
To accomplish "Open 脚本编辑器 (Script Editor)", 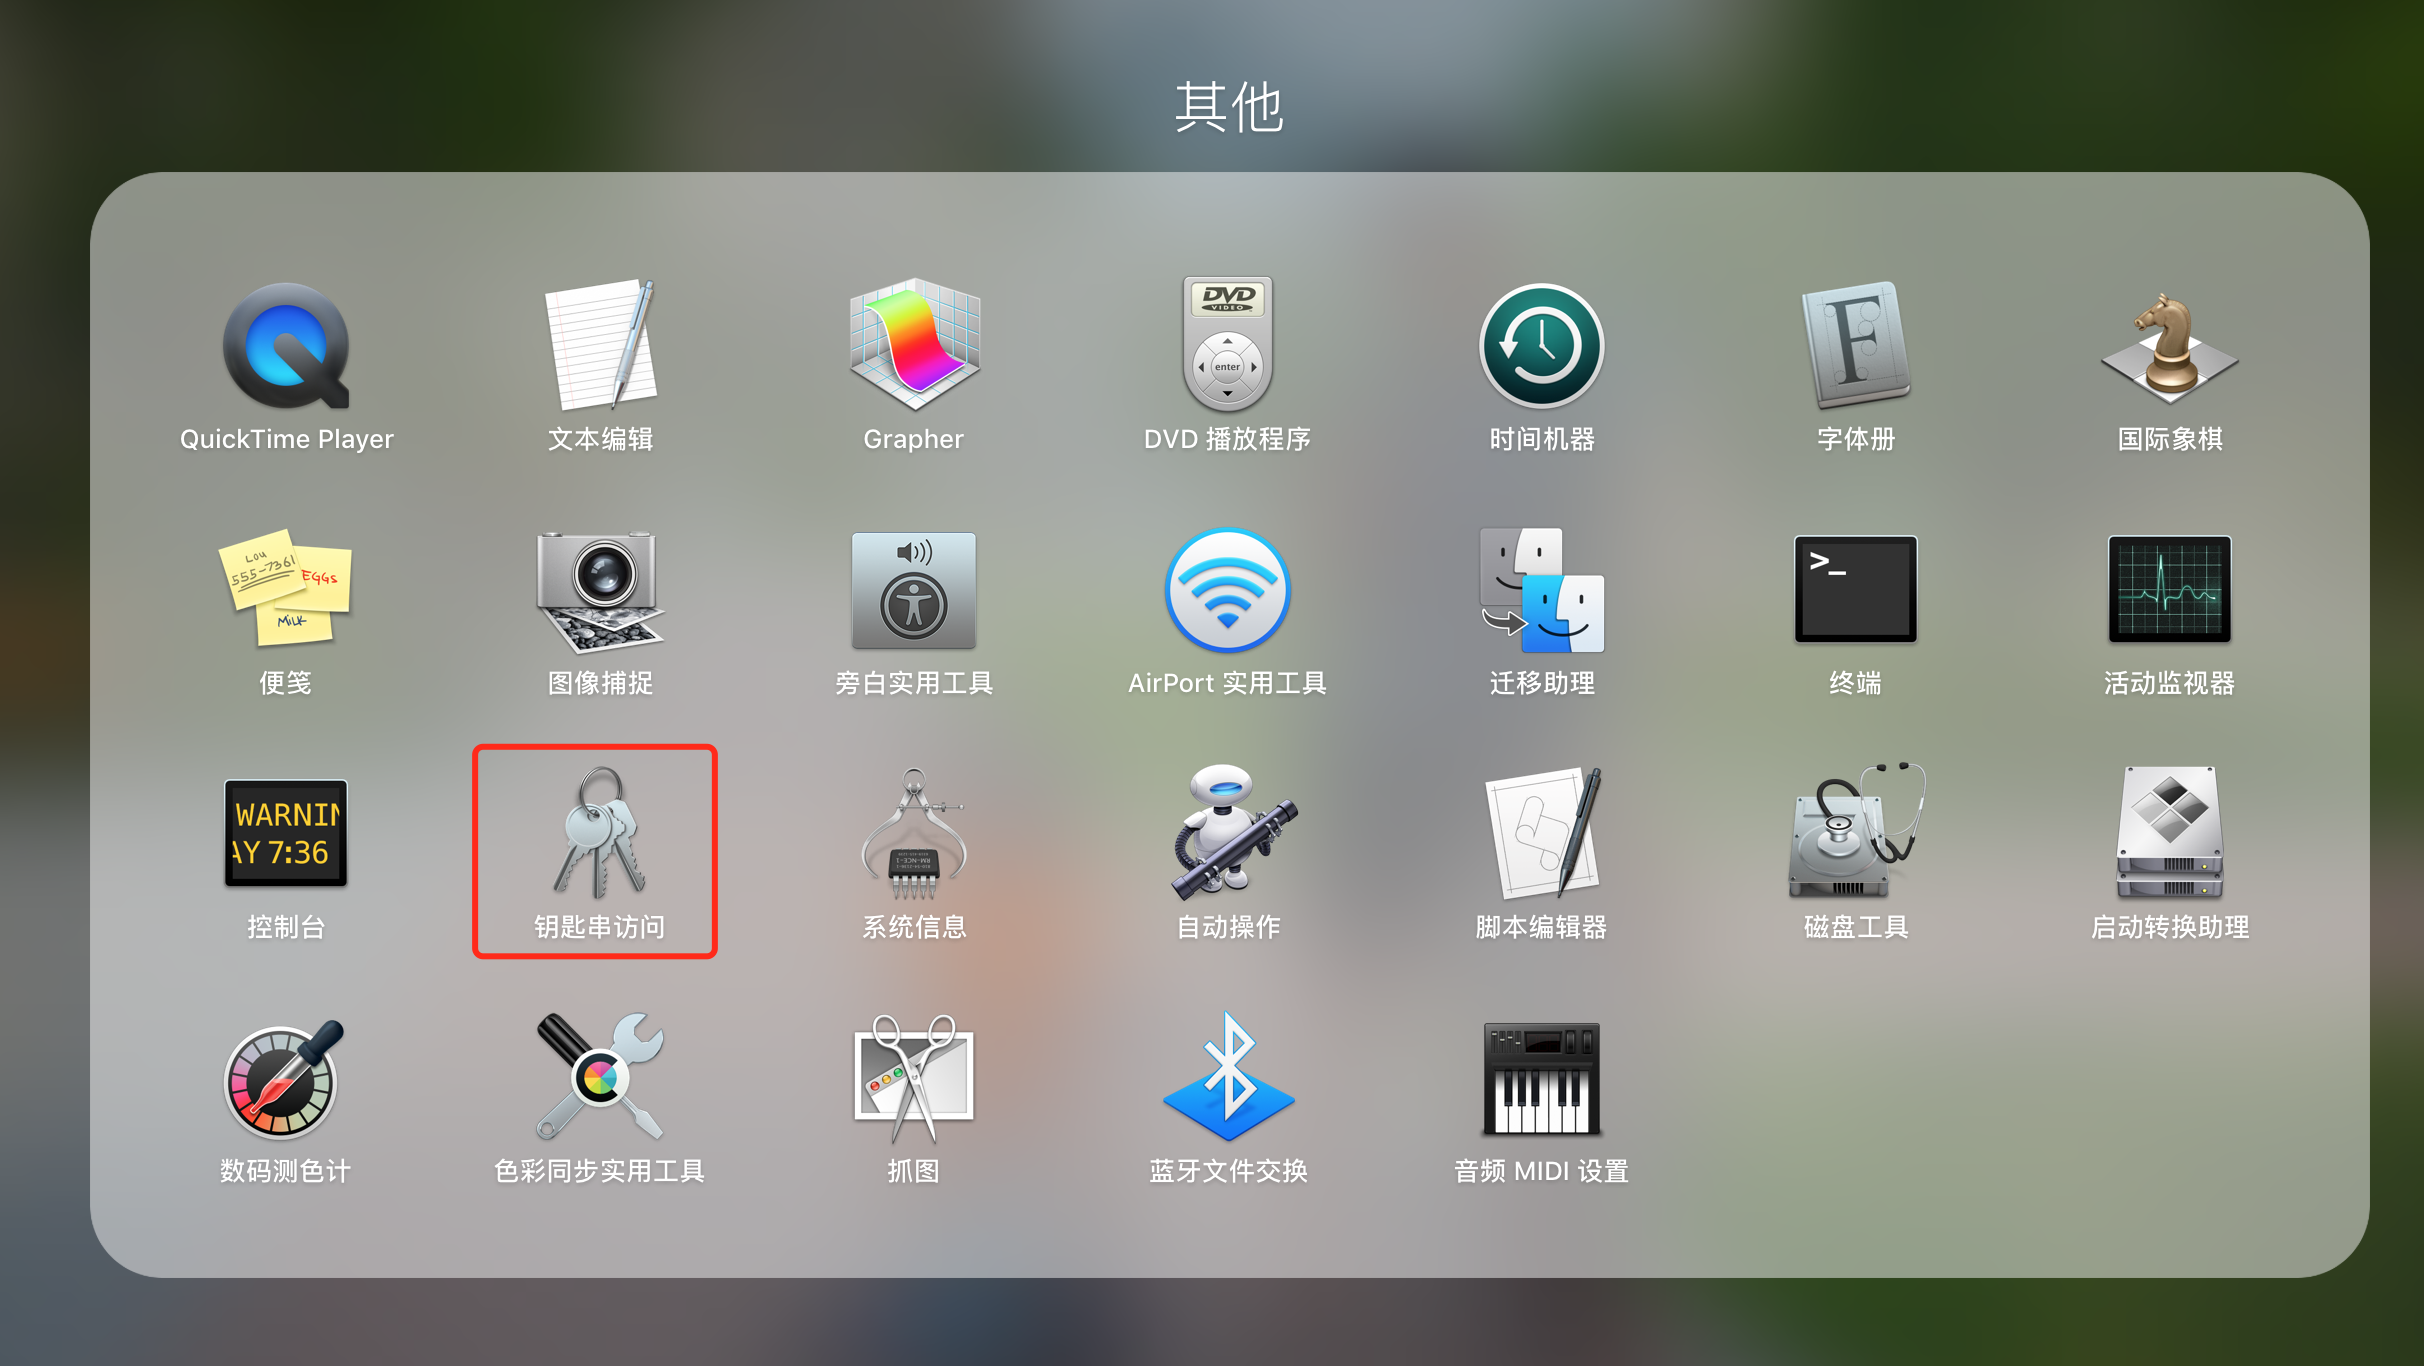I will pyautogui.click(x=1540, y=835).
